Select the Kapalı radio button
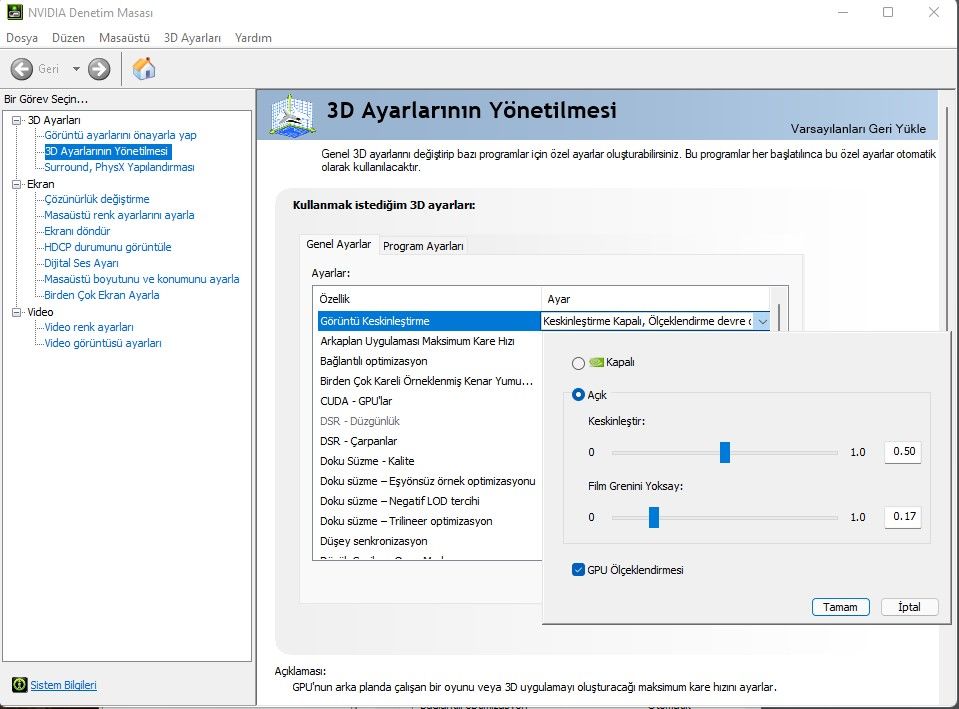This screenshot has height=709, width=959. point(578,363)
